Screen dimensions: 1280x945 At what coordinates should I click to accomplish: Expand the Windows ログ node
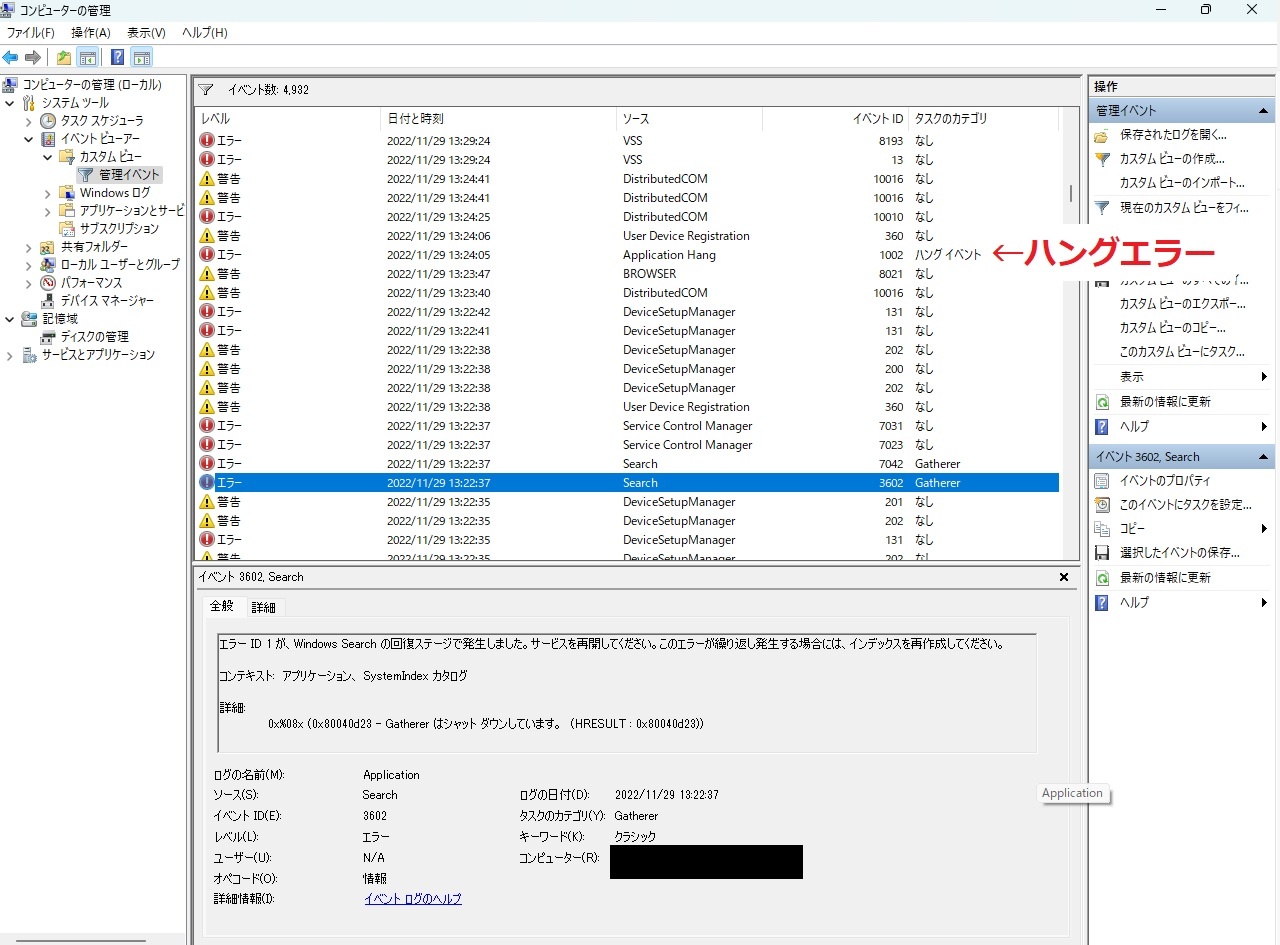(48, 193)
